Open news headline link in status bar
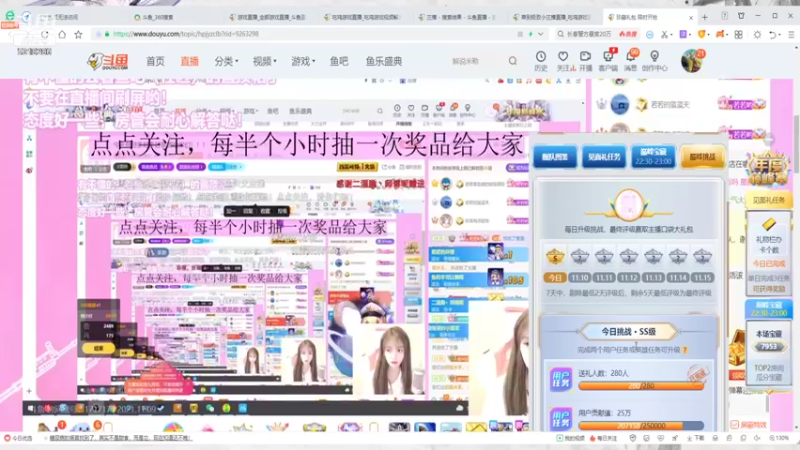The height and width of the screenshot is (450, 800). coord(120,438)
